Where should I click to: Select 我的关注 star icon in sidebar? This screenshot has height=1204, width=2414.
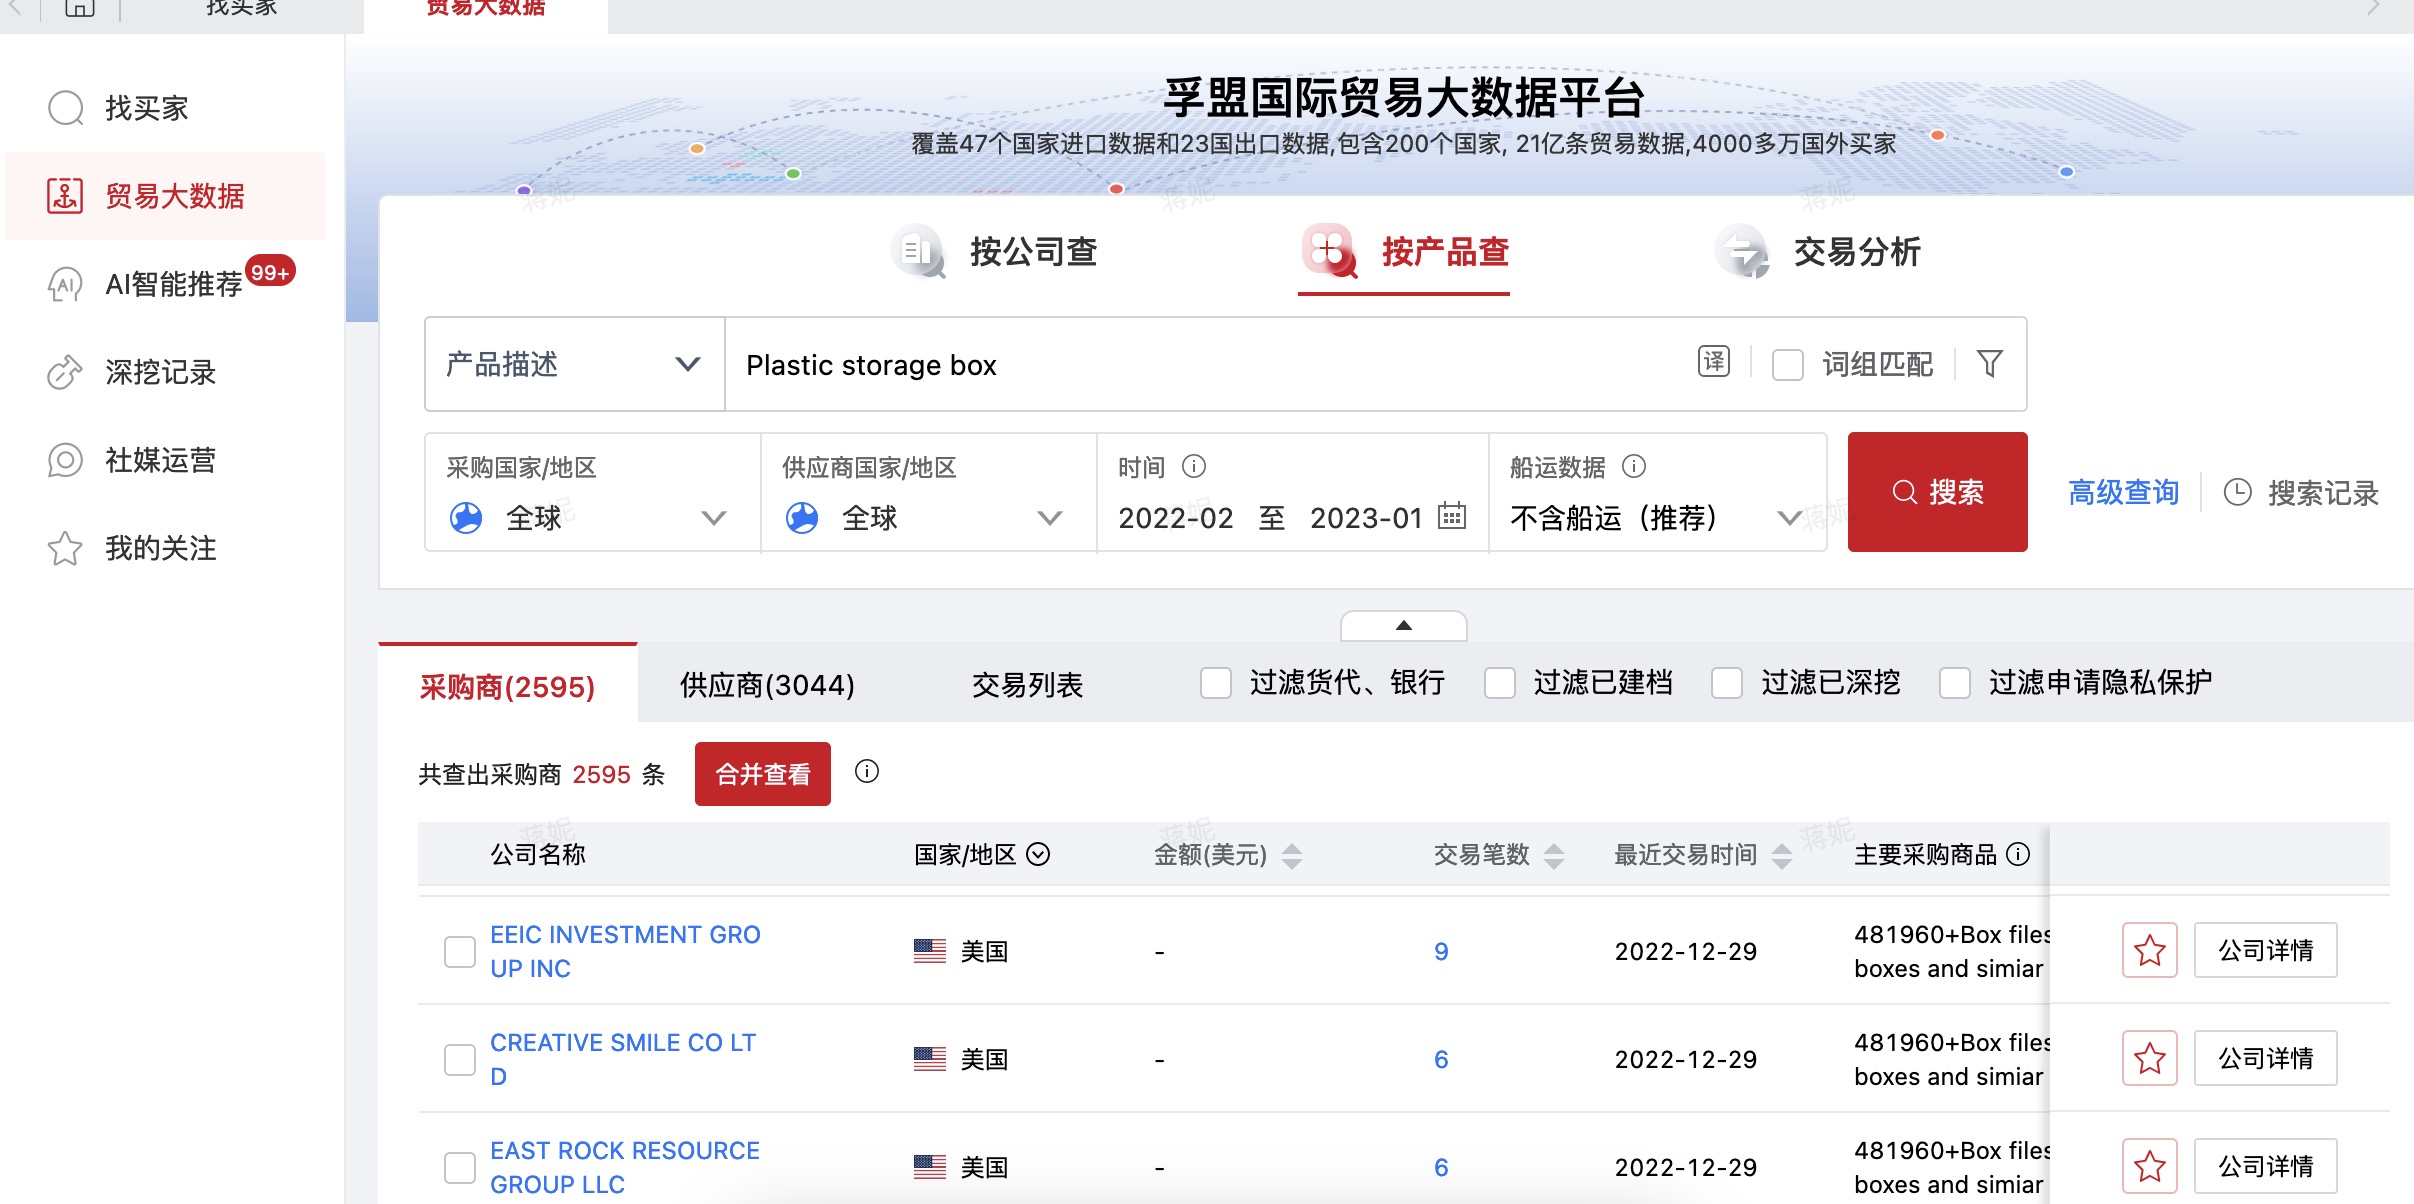tap(66, 548)
